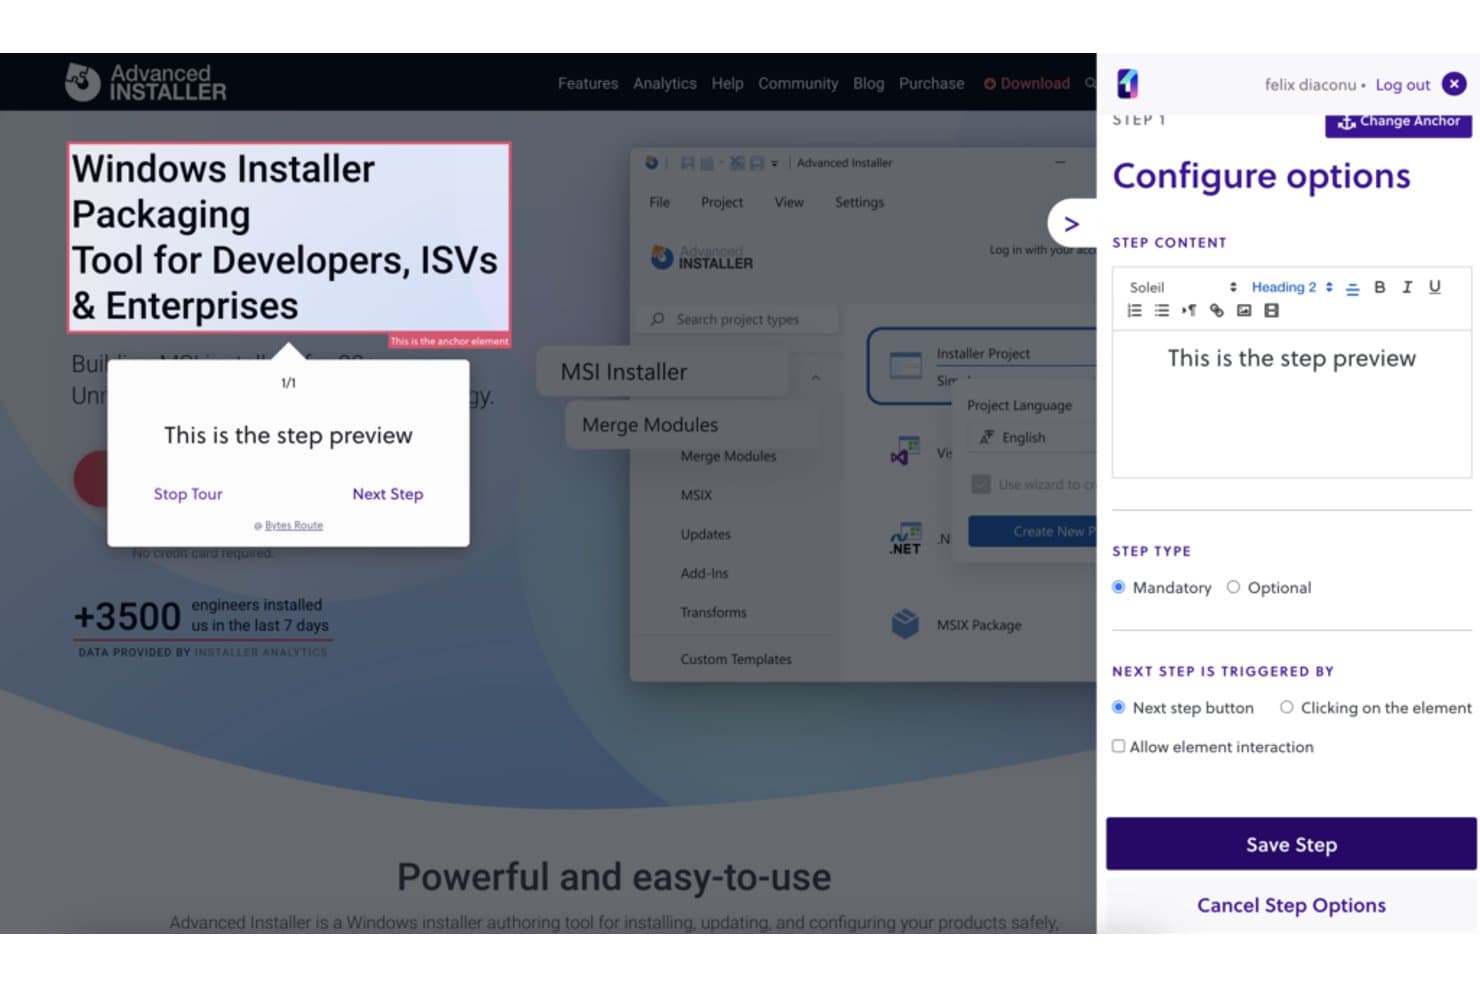Insert a video with the film icon
The image size is (1480, 987).
(x=1271, y=311)
